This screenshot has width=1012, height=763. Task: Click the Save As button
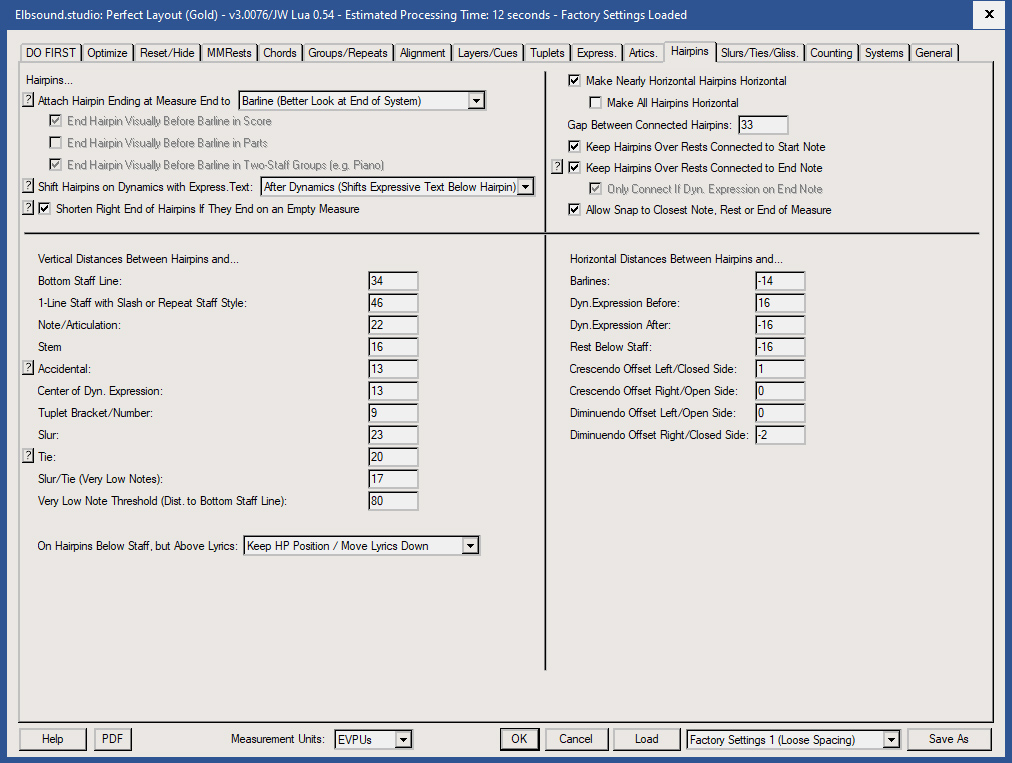coord(948,739)
